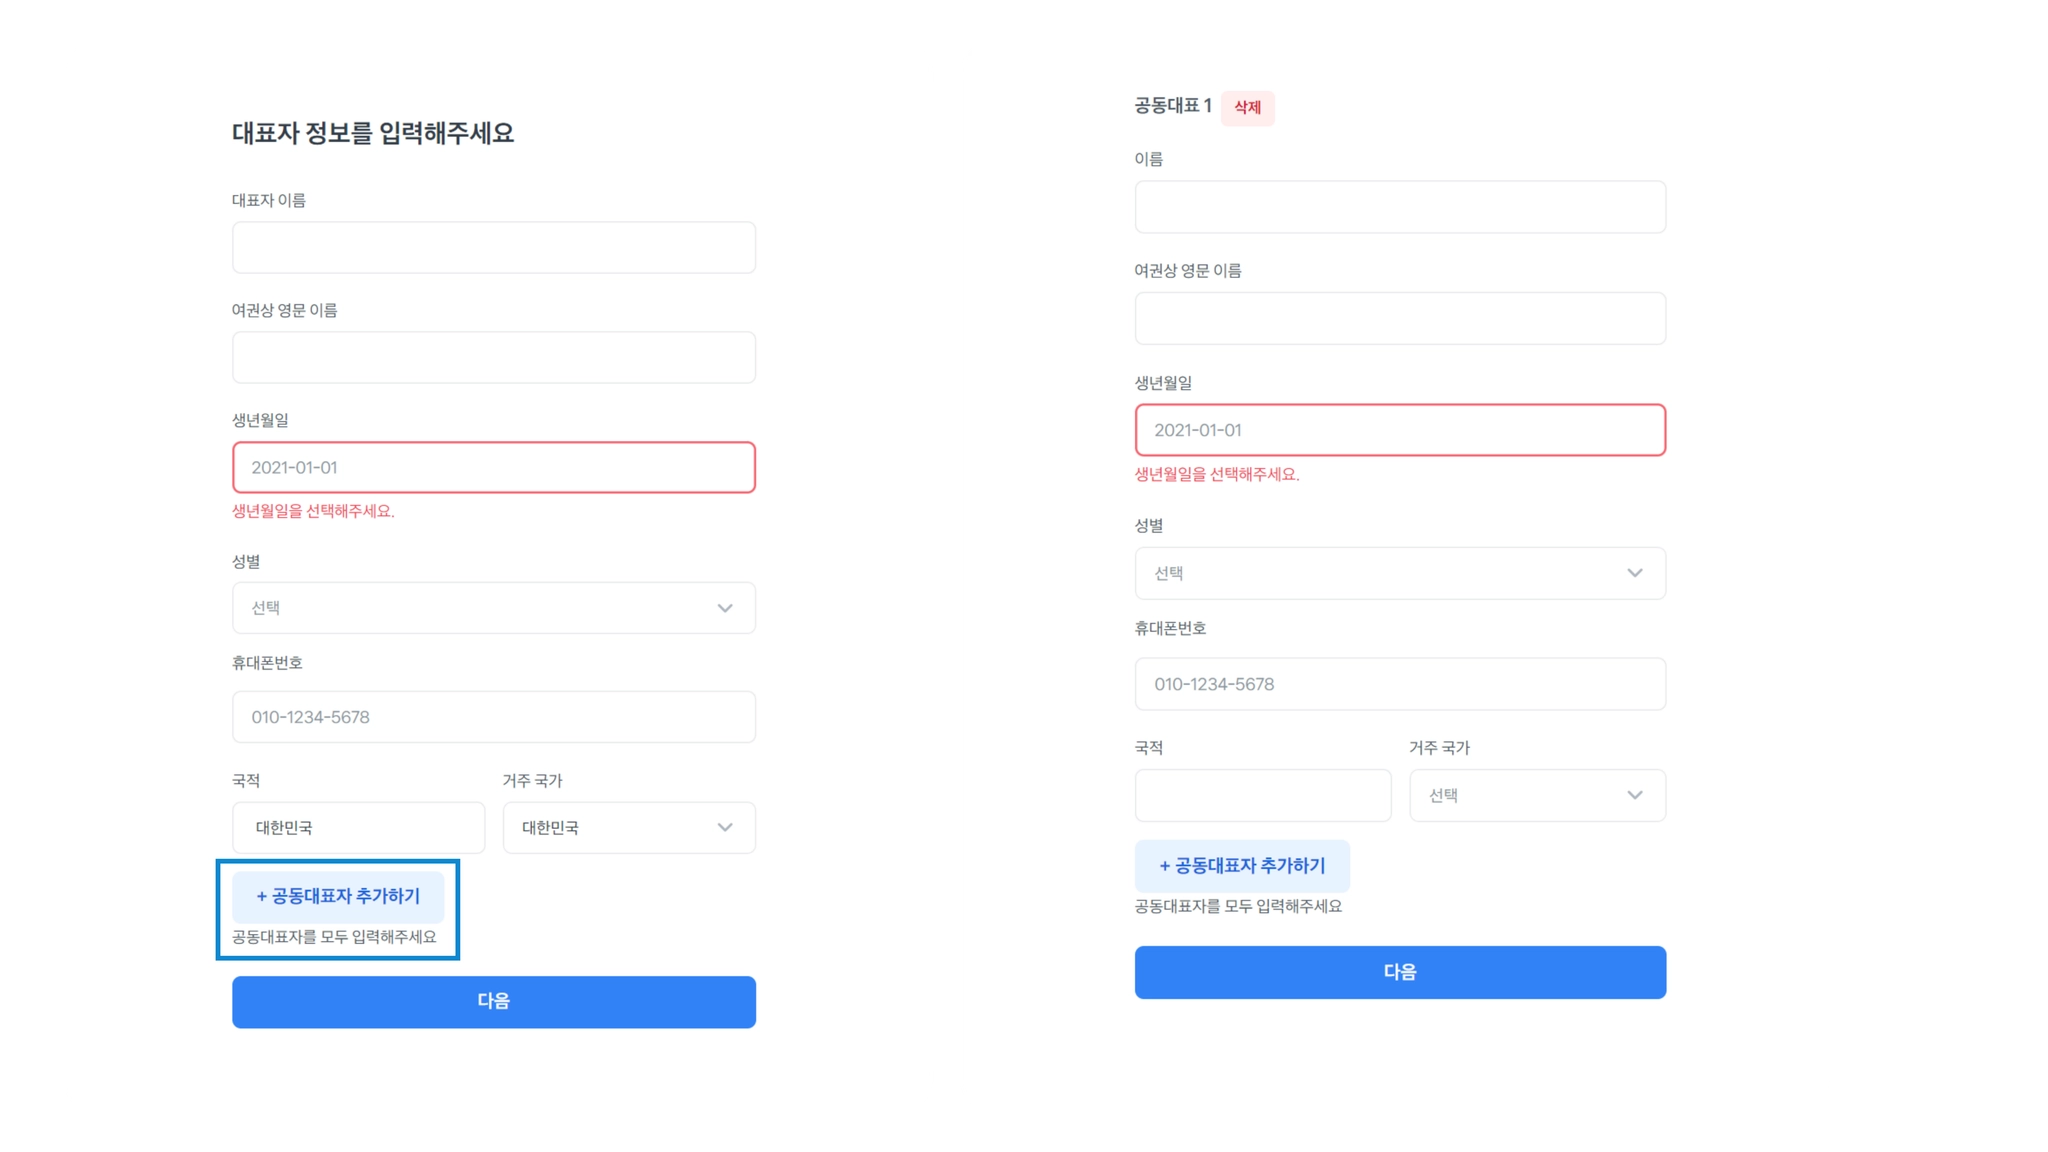Screen dimensions: 2048x1152
Task: Click chevron on 대한민국 거주 국가 dropdown
Action: 725,827
